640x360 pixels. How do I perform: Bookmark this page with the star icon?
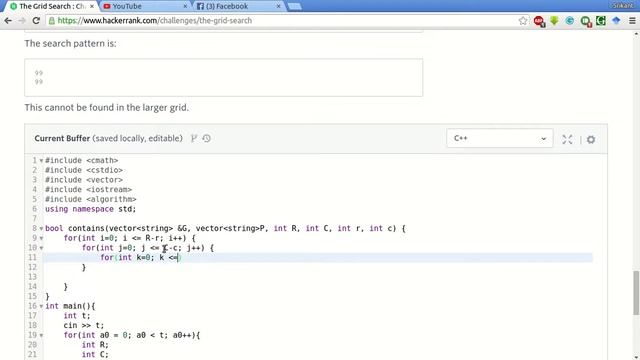[x=522, y=21]
